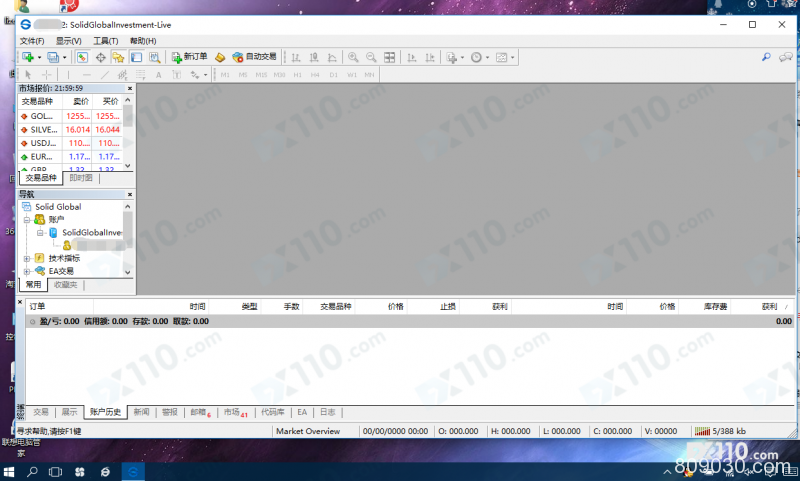The height and width of the screenshot is (481, 800).
Task: Switch to the 新闻 terminal tab
Action: point(141,412)
